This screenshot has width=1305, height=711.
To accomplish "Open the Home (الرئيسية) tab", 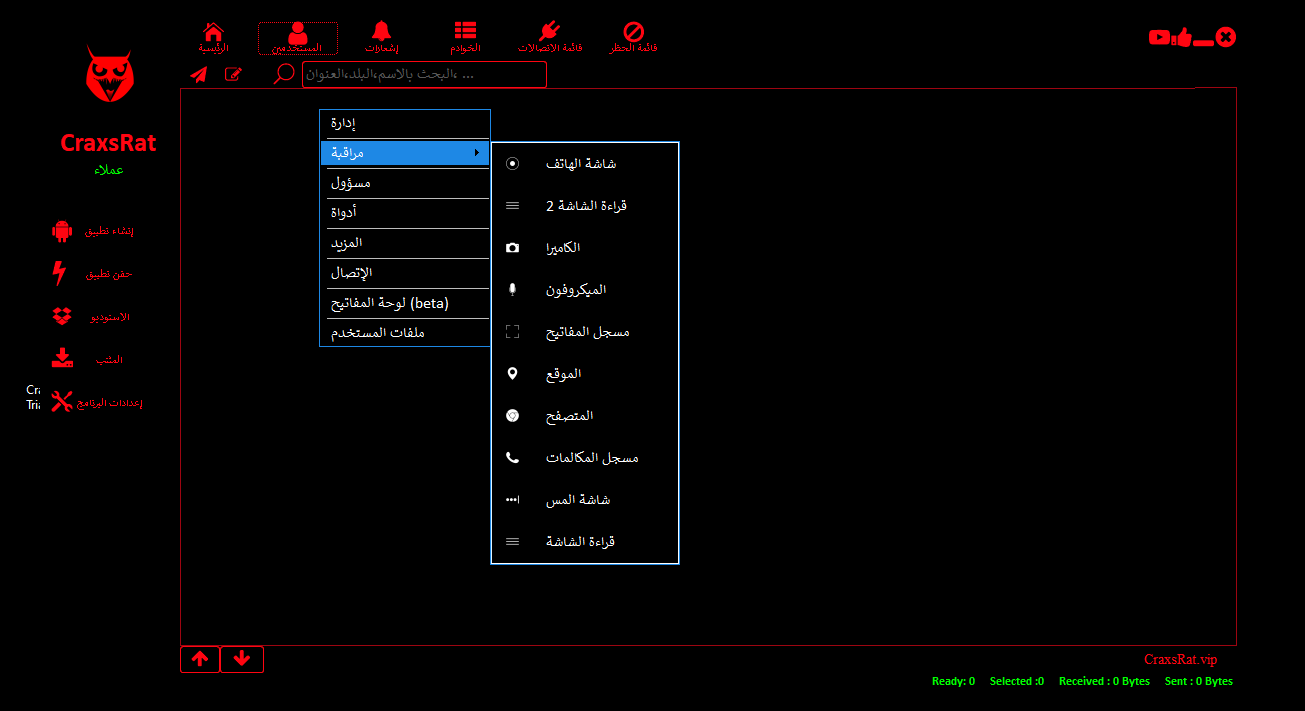I will click(x=213, y=37).
